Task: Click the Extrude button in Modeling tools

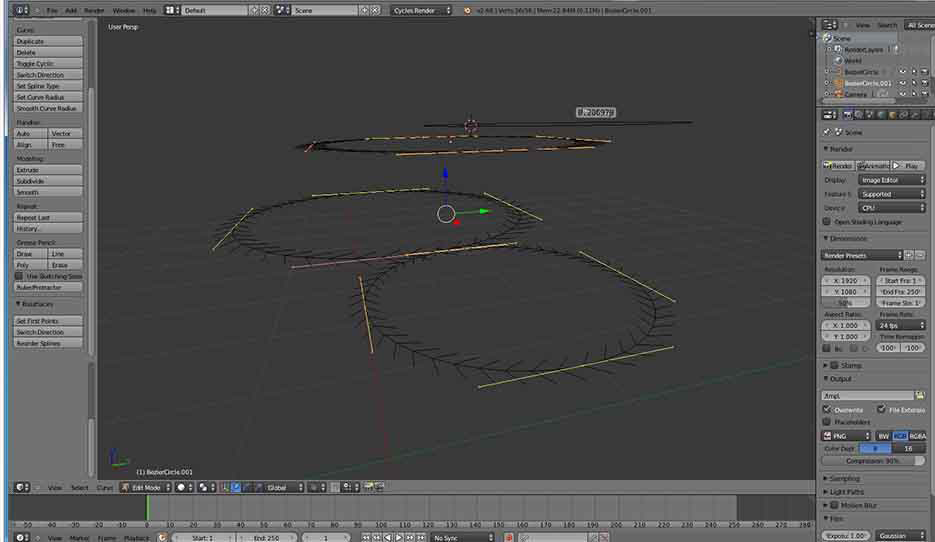Action: point(48,170)
